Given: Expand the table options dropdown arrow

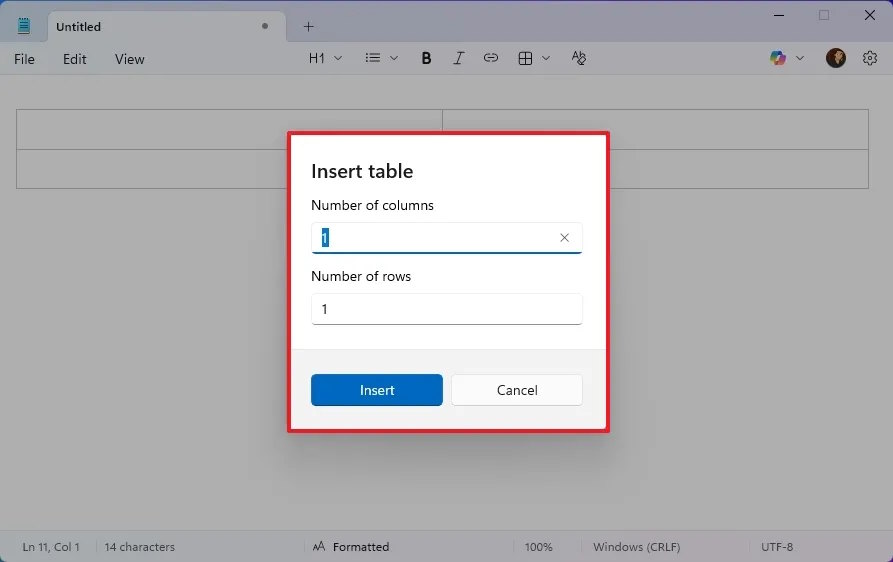Looking at the screenshot, I should 546,58.
